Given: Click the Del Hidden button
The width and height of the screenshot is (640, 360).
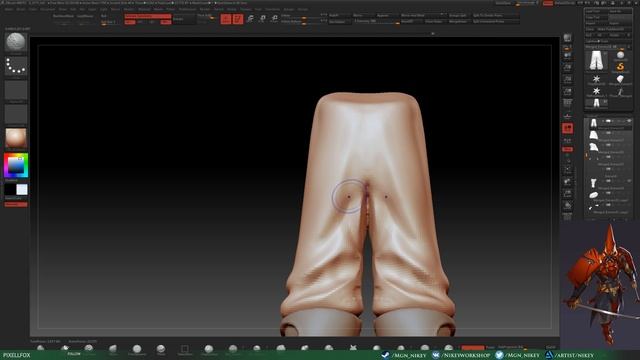Looking at the screenshot, I should [x=339, y=21].
